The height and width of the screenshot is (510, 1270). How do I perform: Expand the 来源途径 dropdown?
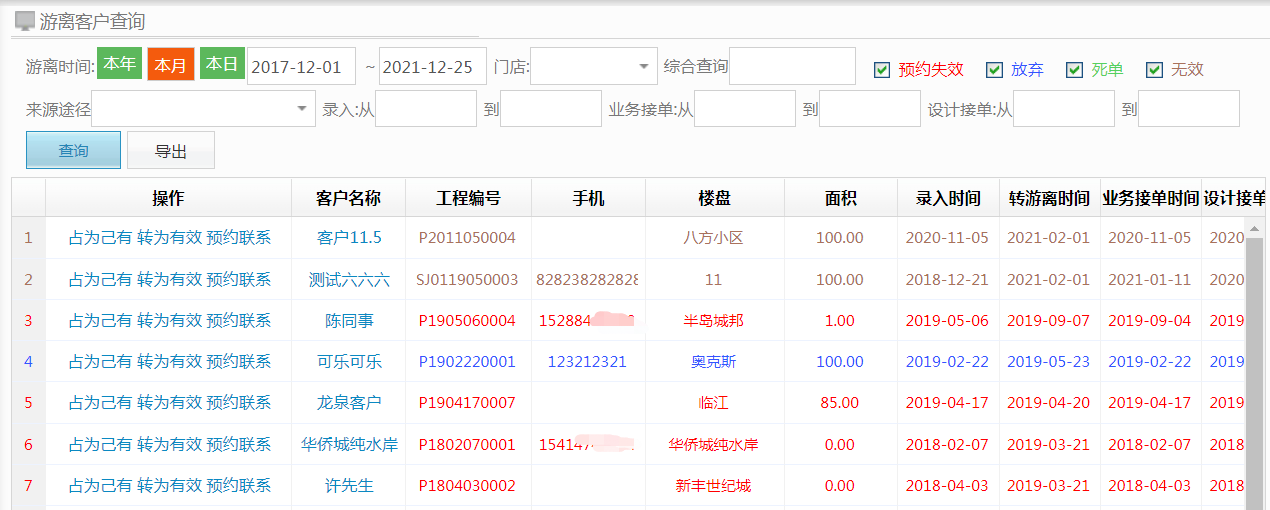tap(302, 109)
